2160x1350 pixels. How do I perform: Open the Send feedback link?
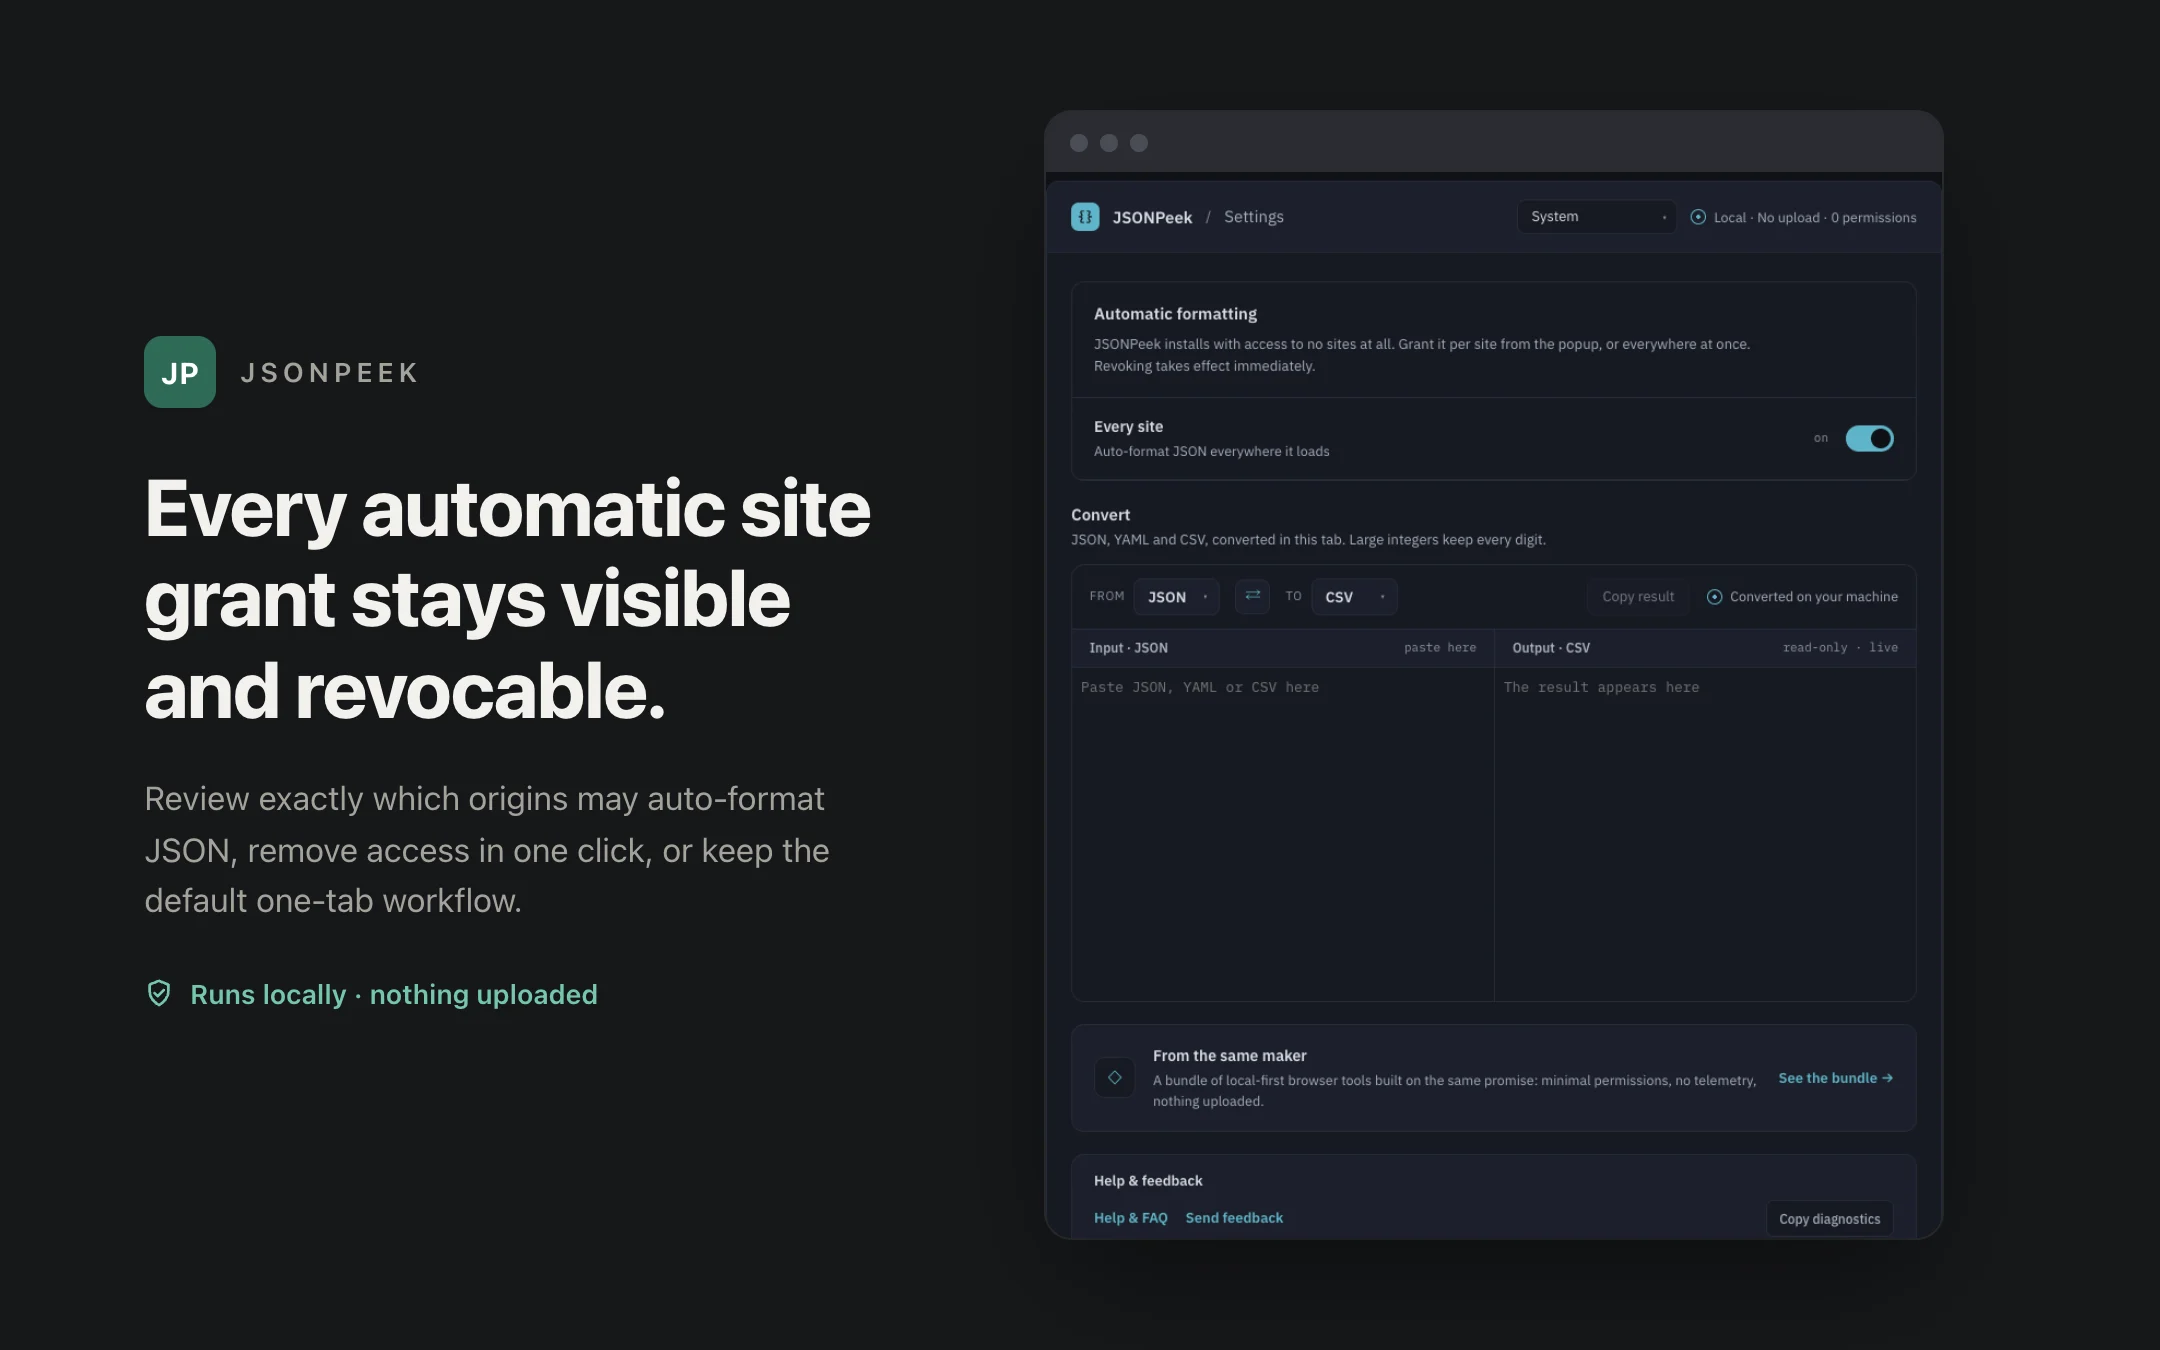pos(1234,1218)
